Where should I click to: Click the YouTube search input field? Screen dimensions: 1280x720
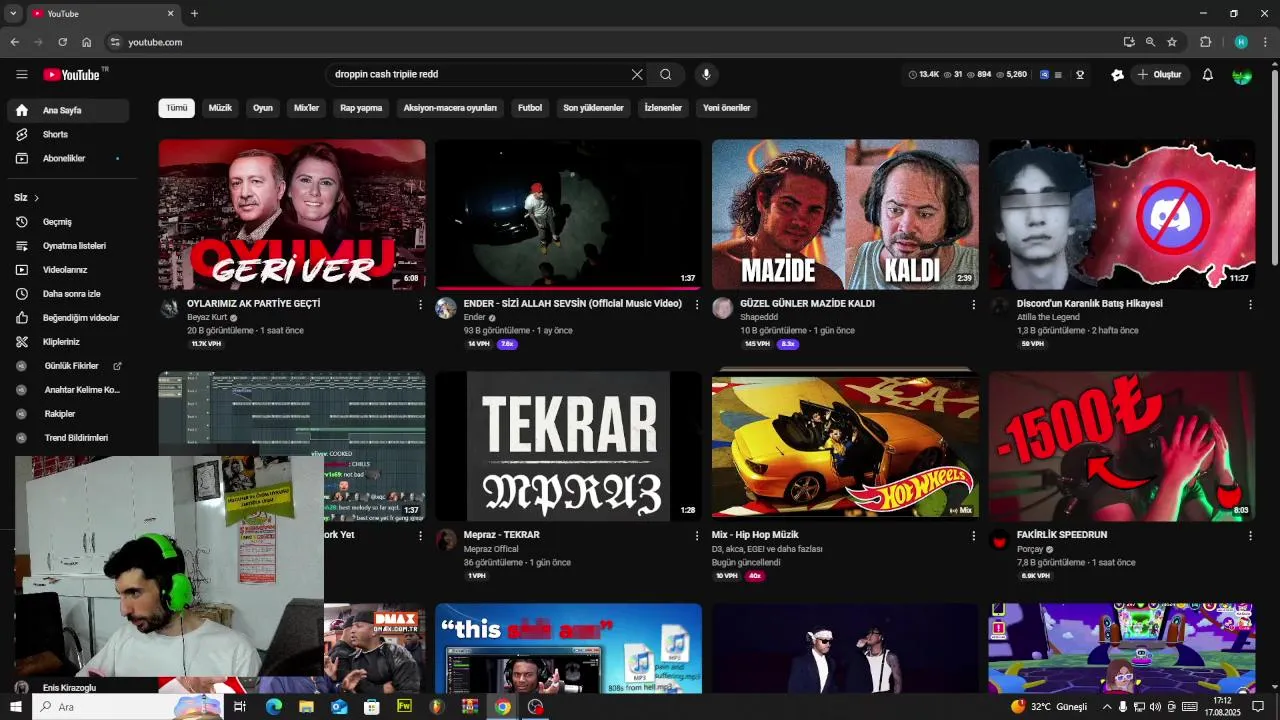tap(480, 74)
